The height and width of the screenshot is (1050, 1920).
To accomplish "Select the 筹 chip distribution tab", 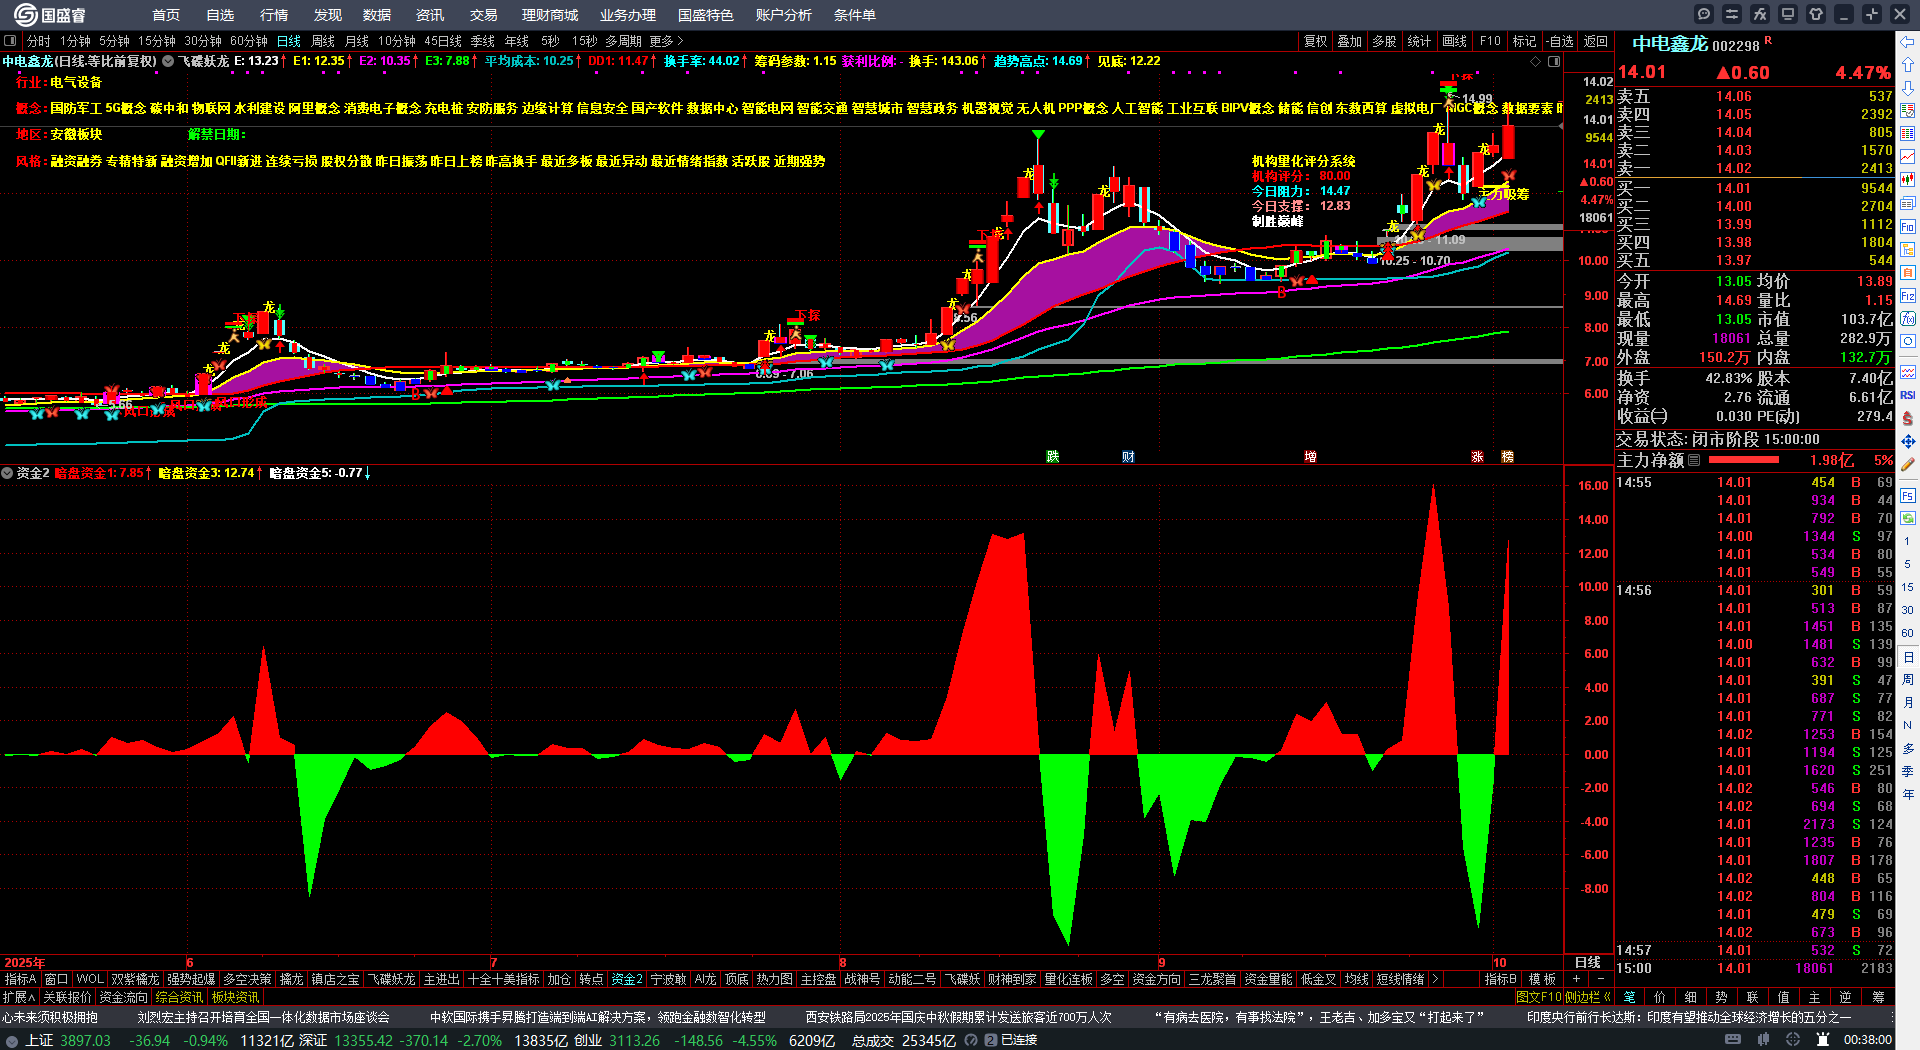I will coord(1878,997).
